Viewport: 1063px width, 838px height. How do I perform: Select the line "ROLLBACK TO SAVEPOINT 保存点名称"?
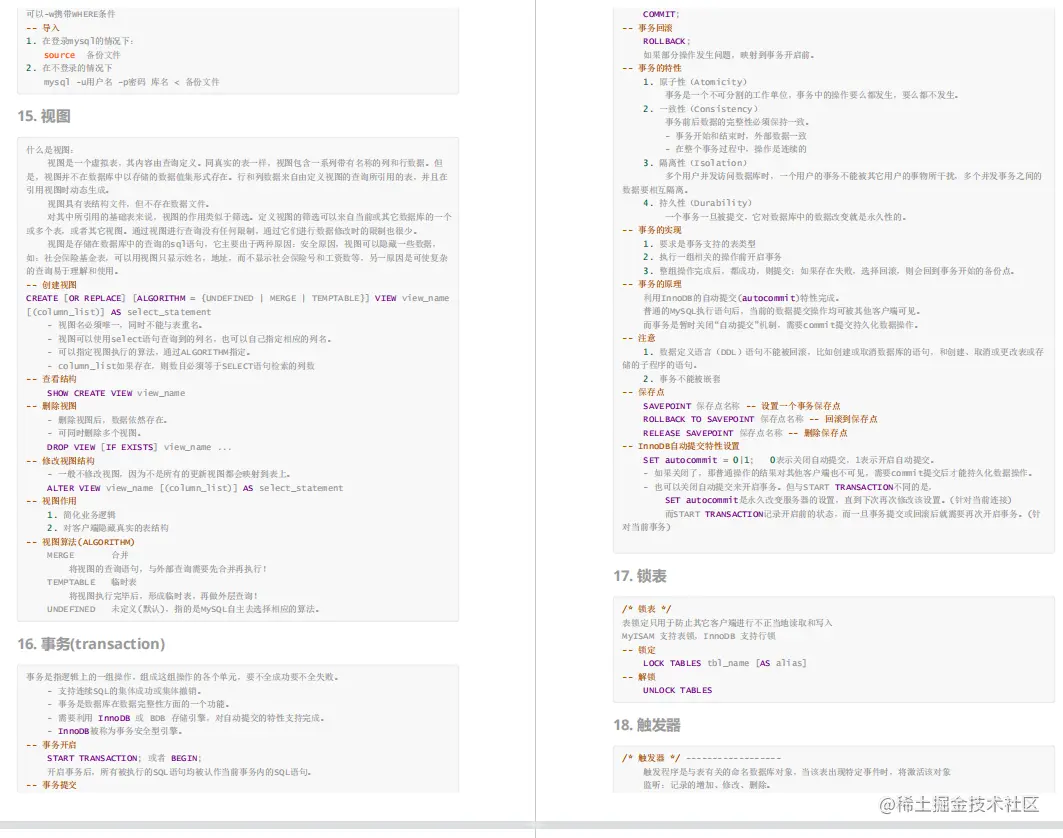pyautogui.click(x=723, y=420)
